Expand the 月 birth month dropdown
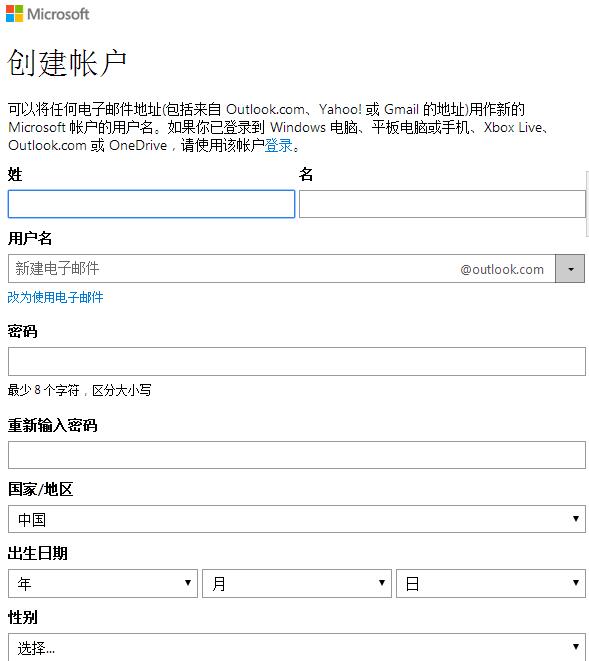589x661 pixels. tap(297, 583)
